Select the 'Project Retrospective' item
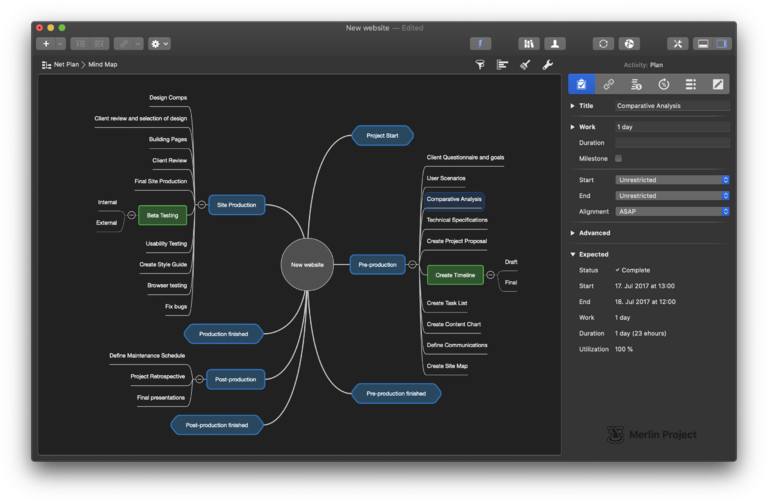This screenshot has width=768, height=503. coord(158,377)
